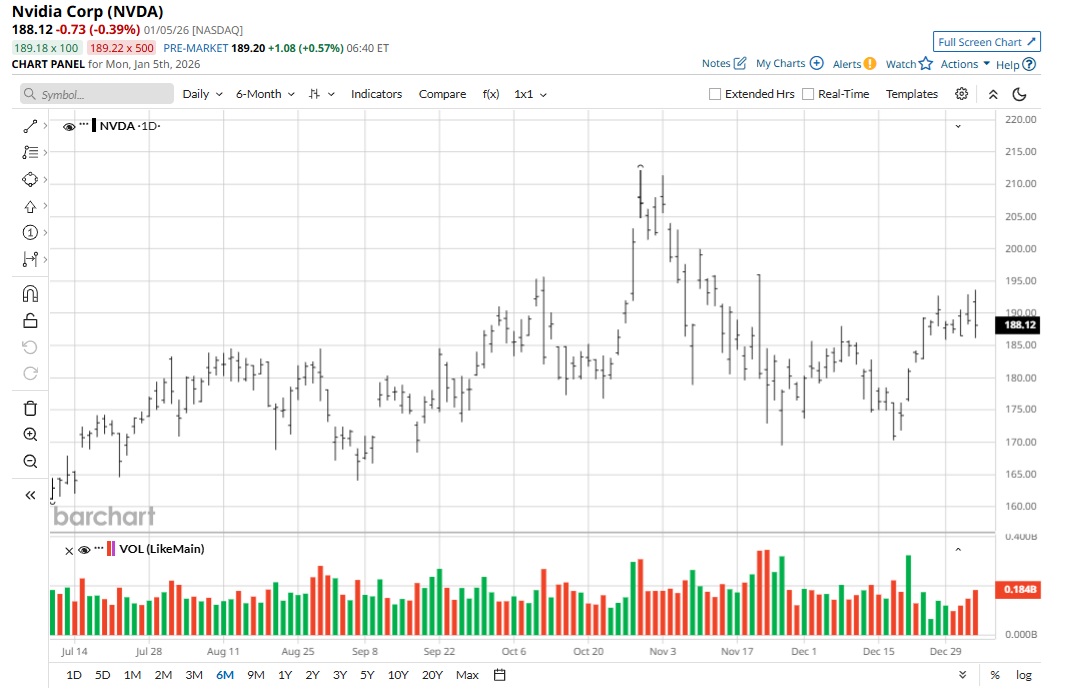The image size is (1092, 694).
Task: Switch to dark mode moon icon
Action: 1020,94
